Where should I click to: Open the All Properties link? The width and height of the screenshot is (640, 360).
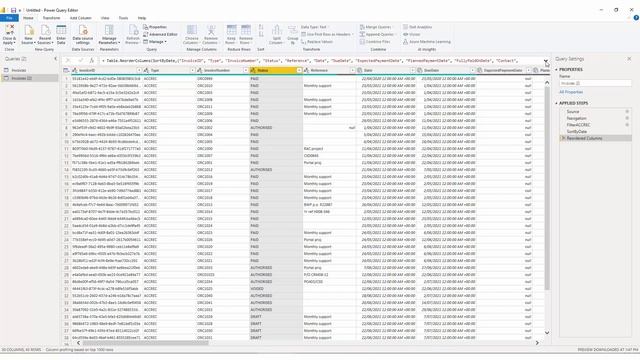pos(571,92)
